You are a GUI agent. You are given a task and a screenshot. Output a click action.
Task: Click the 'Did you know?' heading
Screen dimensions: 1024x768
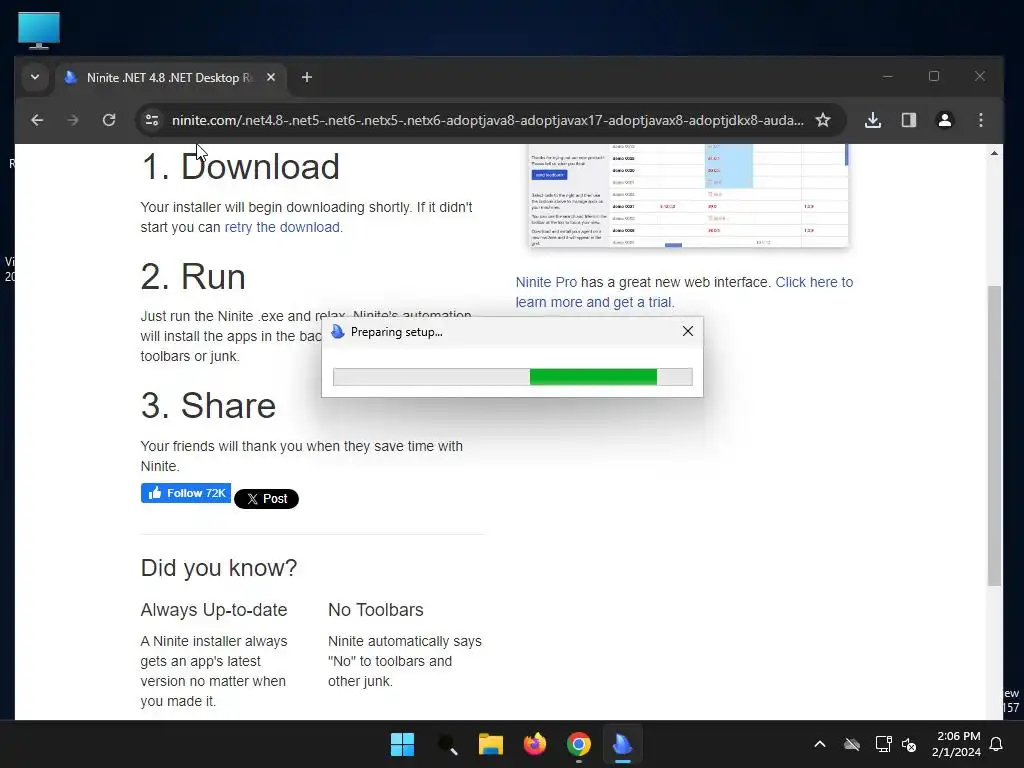coord(219,568)
